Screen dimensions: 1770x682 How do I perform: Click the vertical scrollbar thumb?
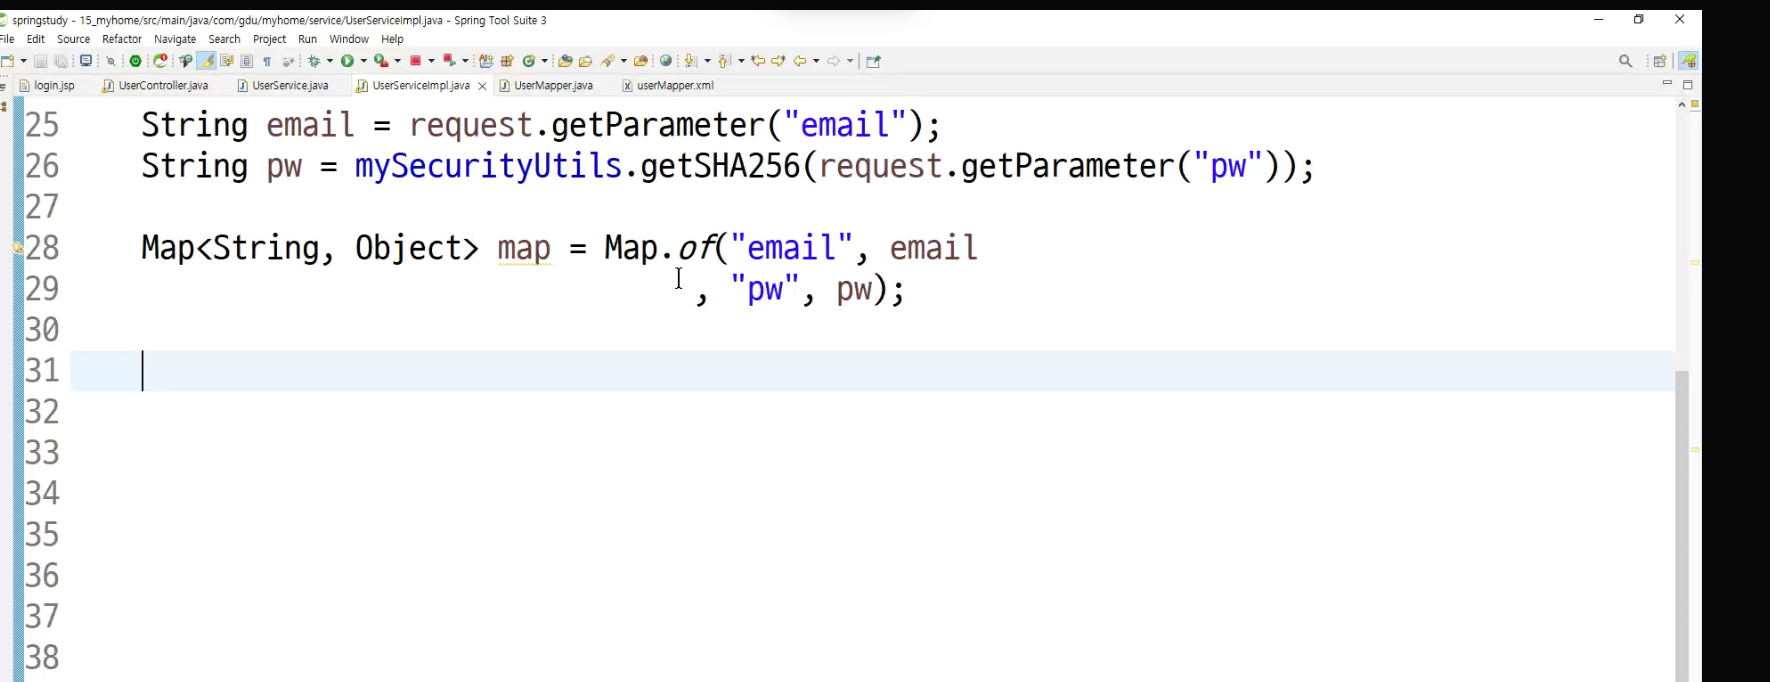(1682, 525)
